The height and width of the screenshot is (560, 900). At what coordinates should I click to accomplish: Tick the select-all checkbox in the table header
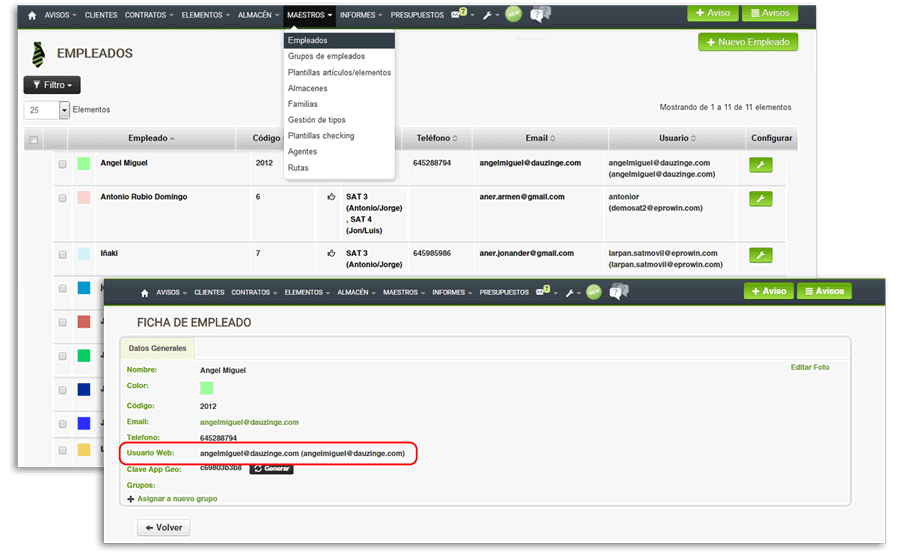[x=34, y=140]
